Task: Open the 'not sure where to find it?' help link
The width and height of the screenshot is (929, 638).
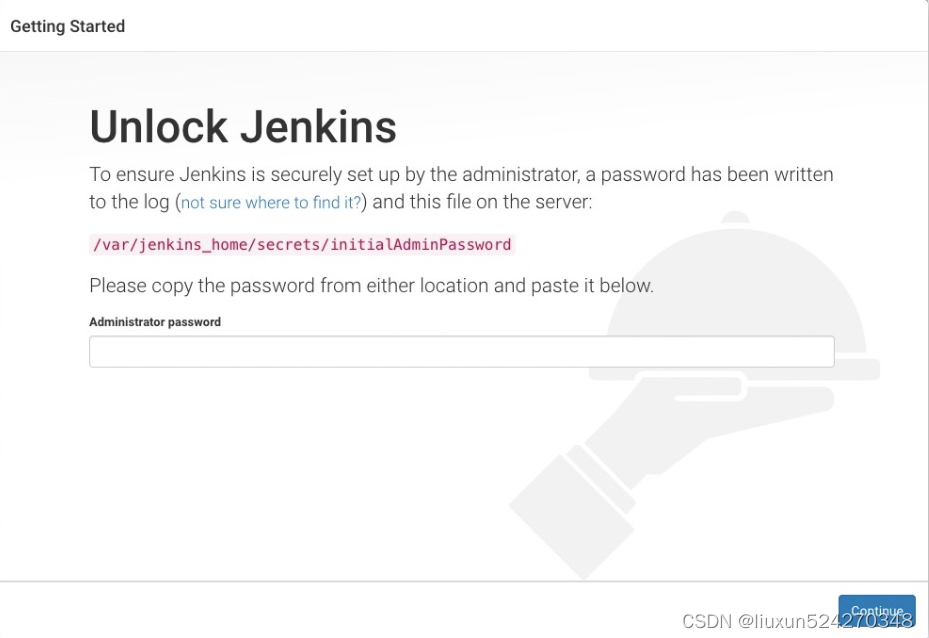Action: pyautogui.click(x=268, y=202)
